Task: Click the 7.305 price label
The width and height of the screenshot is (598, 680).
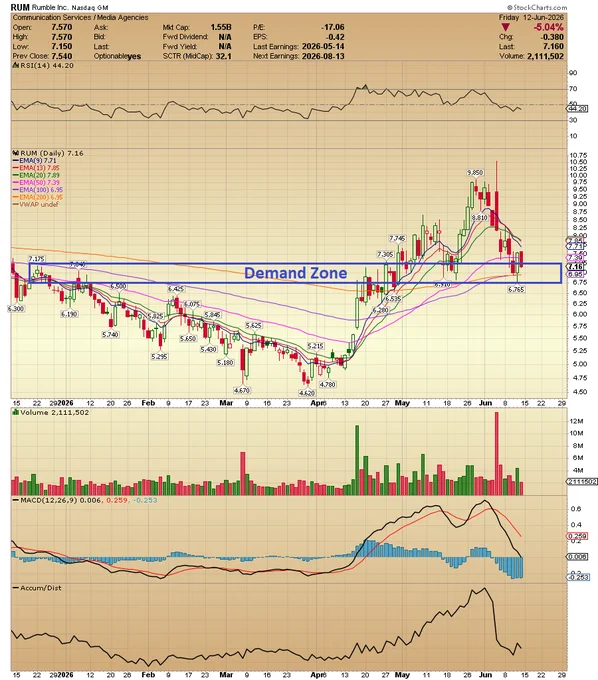Action: point(385,255)
